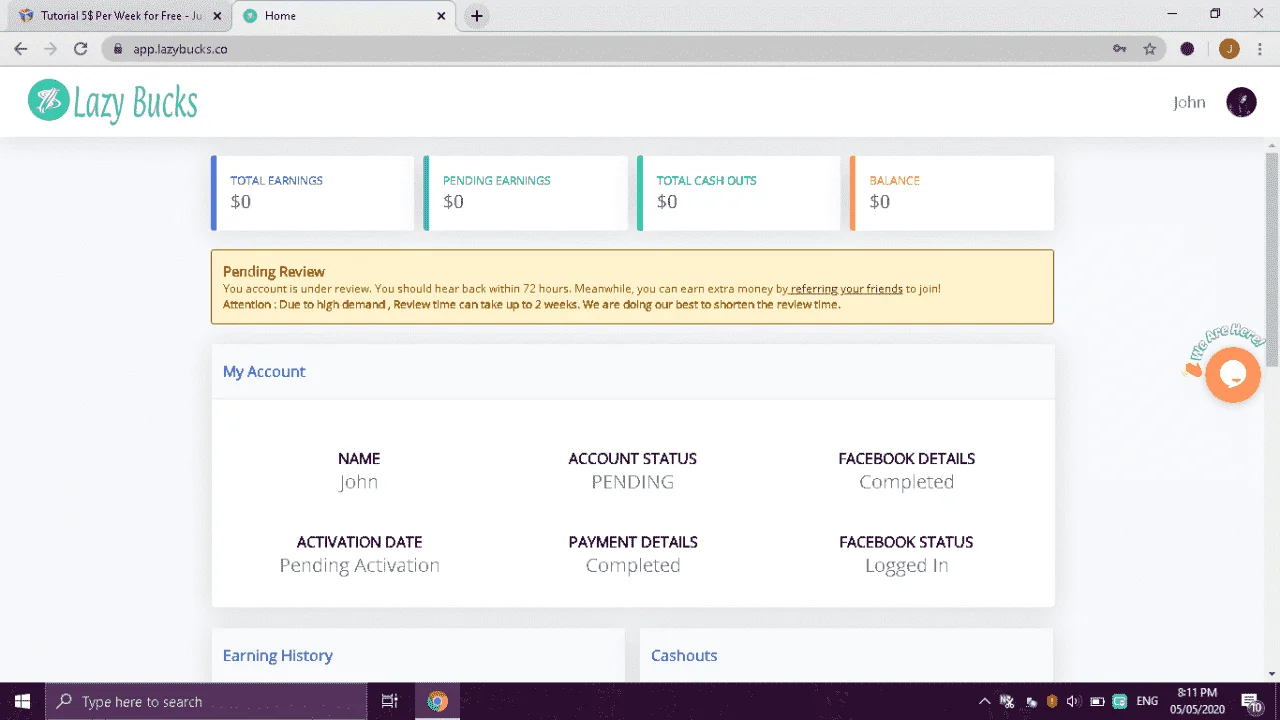Click the Cashouts heading
Viewport: 1280px width, 720px height.
click(x=684, y=655)
